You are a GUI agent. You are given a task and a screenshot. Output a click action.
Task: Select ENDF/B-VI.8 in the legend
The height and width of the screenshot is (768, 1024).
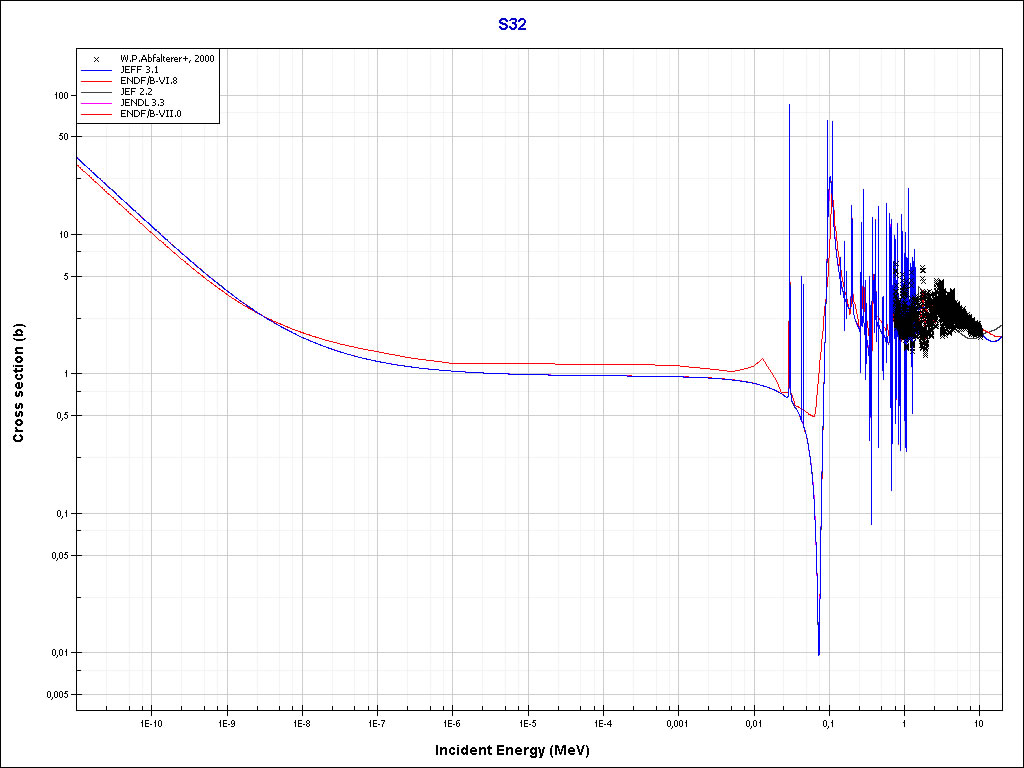click(148, 81)
